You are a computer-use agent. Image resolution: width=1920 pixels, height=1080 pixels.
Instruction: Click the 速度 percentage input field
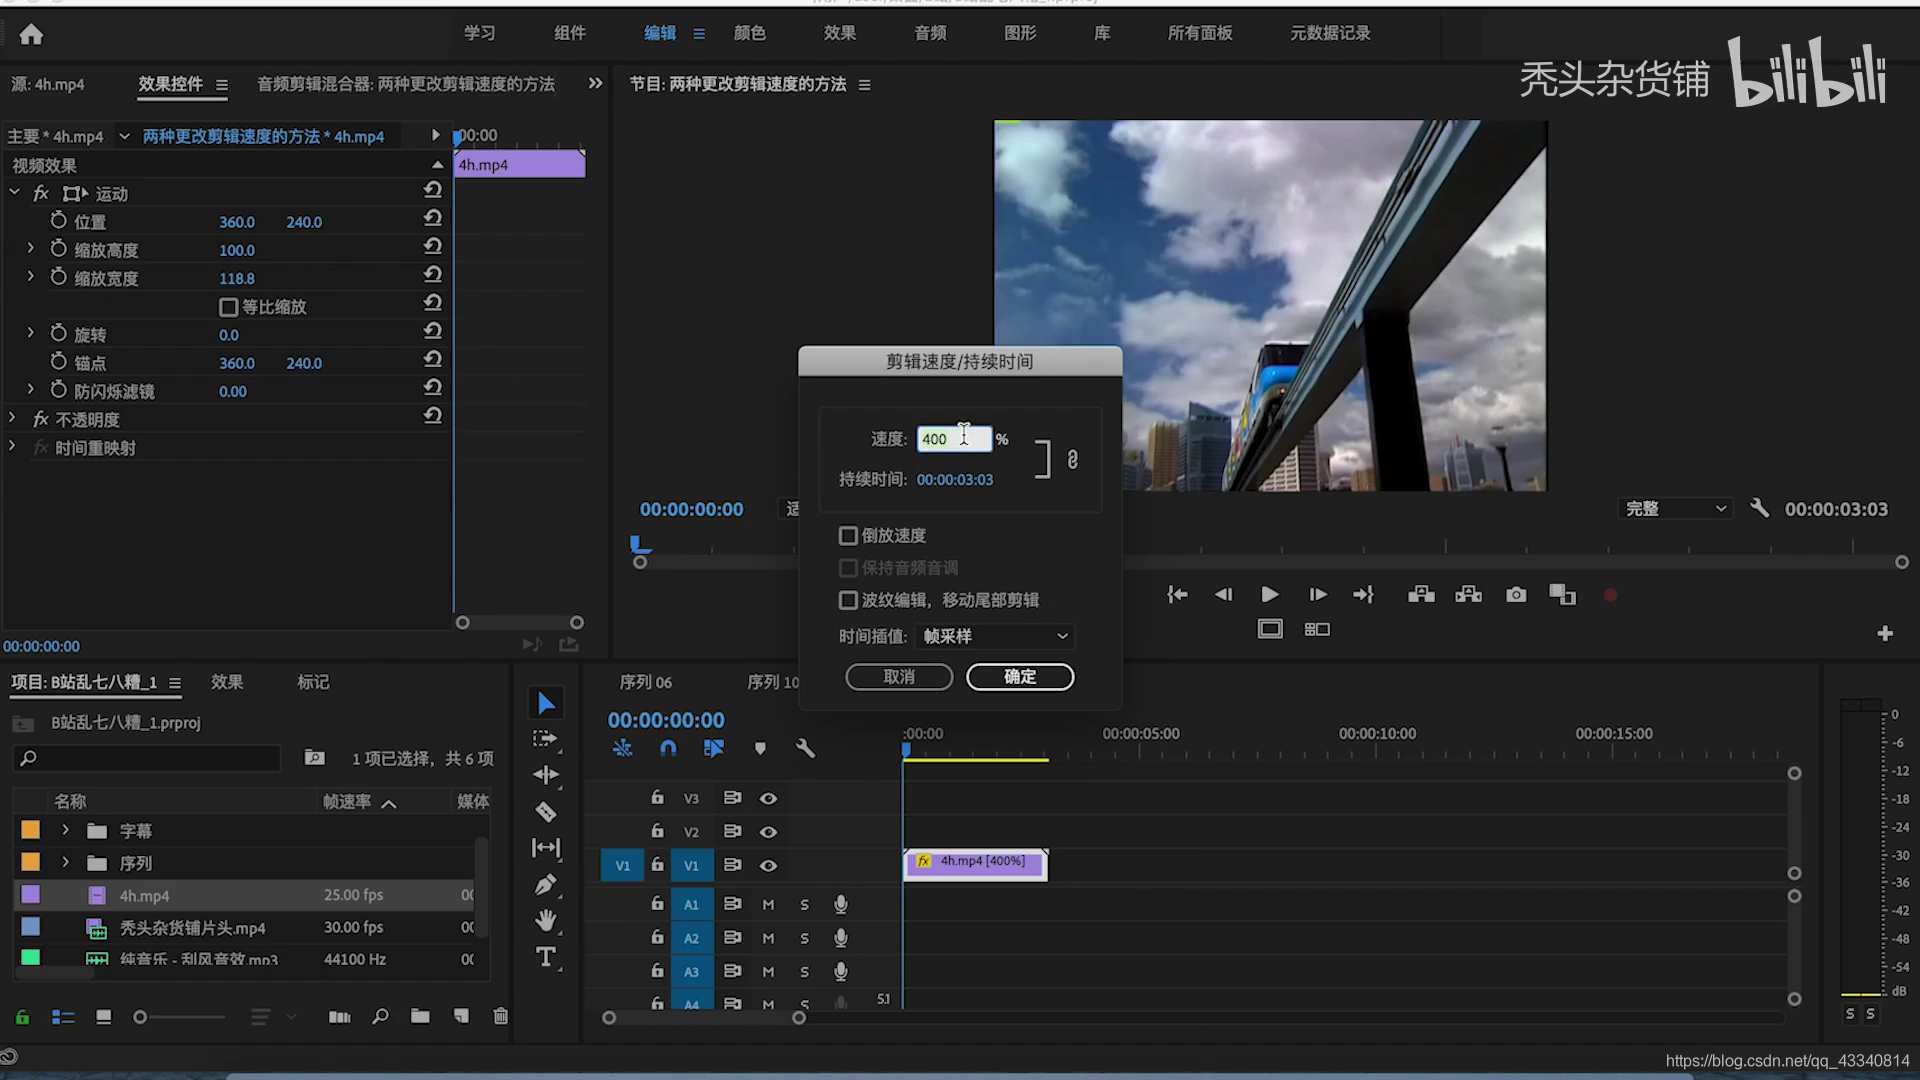point(953,439)
